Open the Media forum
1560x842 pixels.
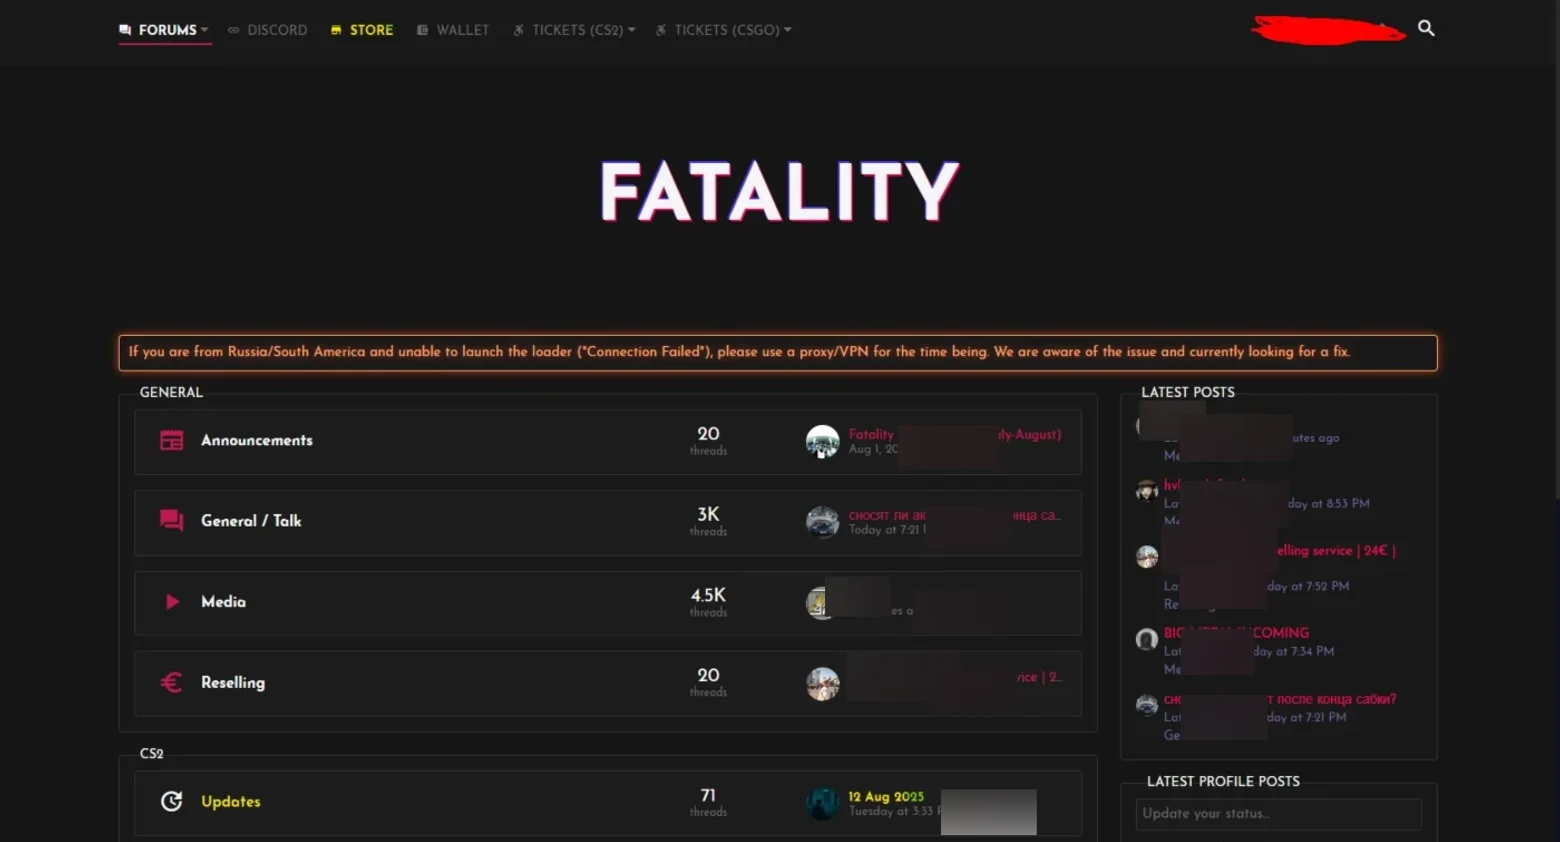pos(223,602)
